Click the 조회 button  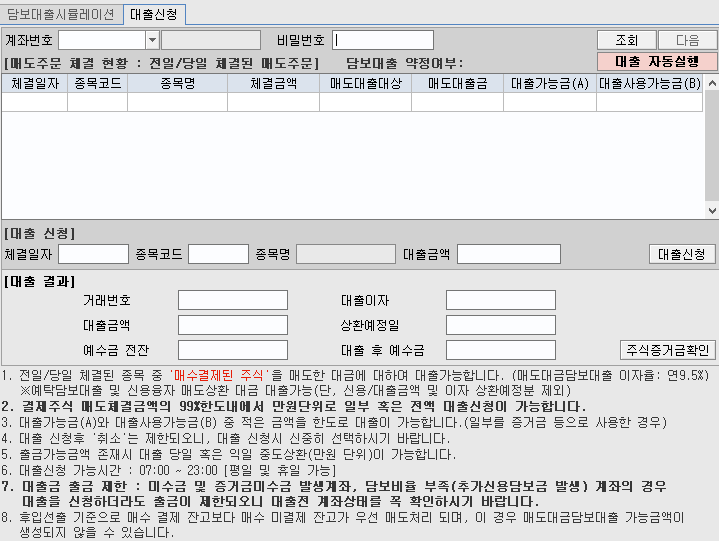[627, 40]
